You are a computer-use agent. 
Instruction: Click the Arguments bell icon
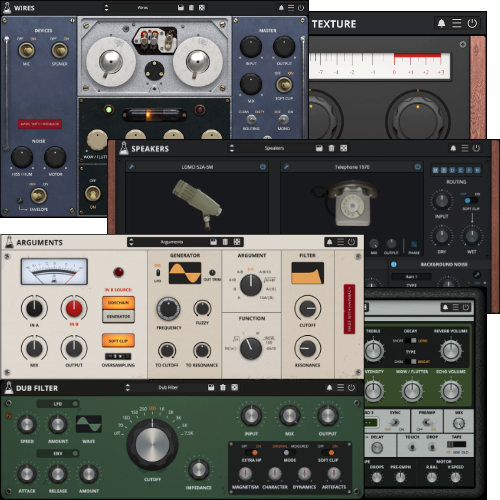click(x=329, y=242)
